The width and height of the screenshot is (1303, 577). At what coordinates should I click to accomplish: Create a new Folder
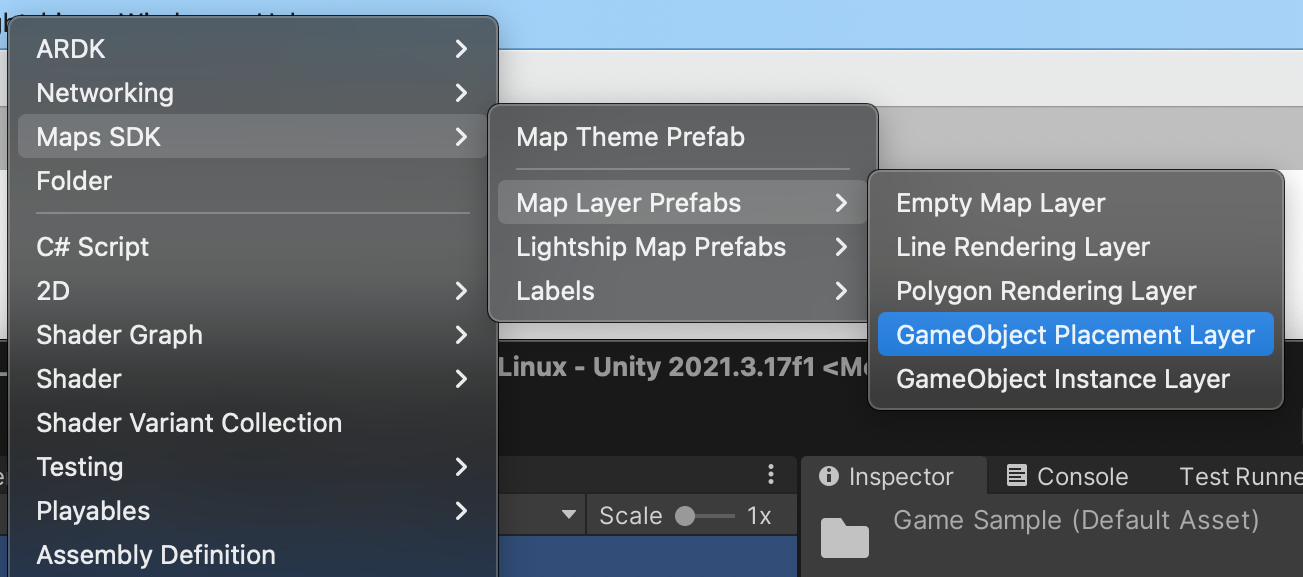pos(253,181)
